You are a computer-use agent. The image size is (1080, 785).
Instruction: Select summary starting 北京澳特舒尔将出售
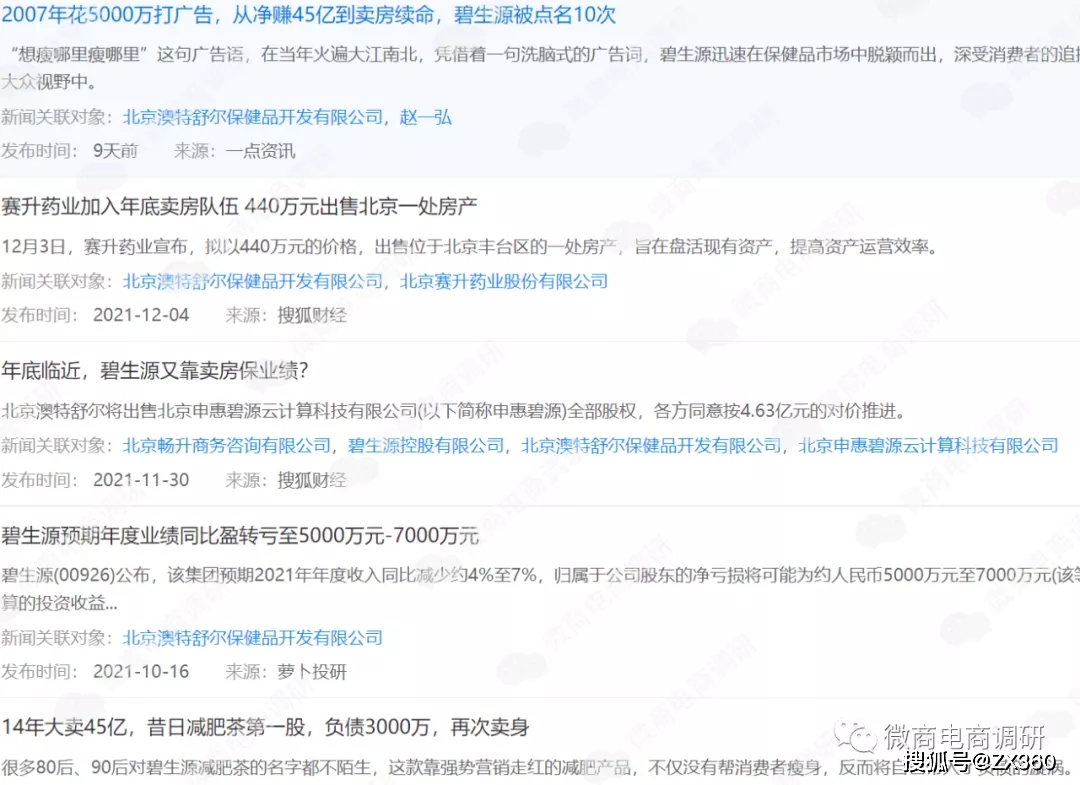point(453,411)
